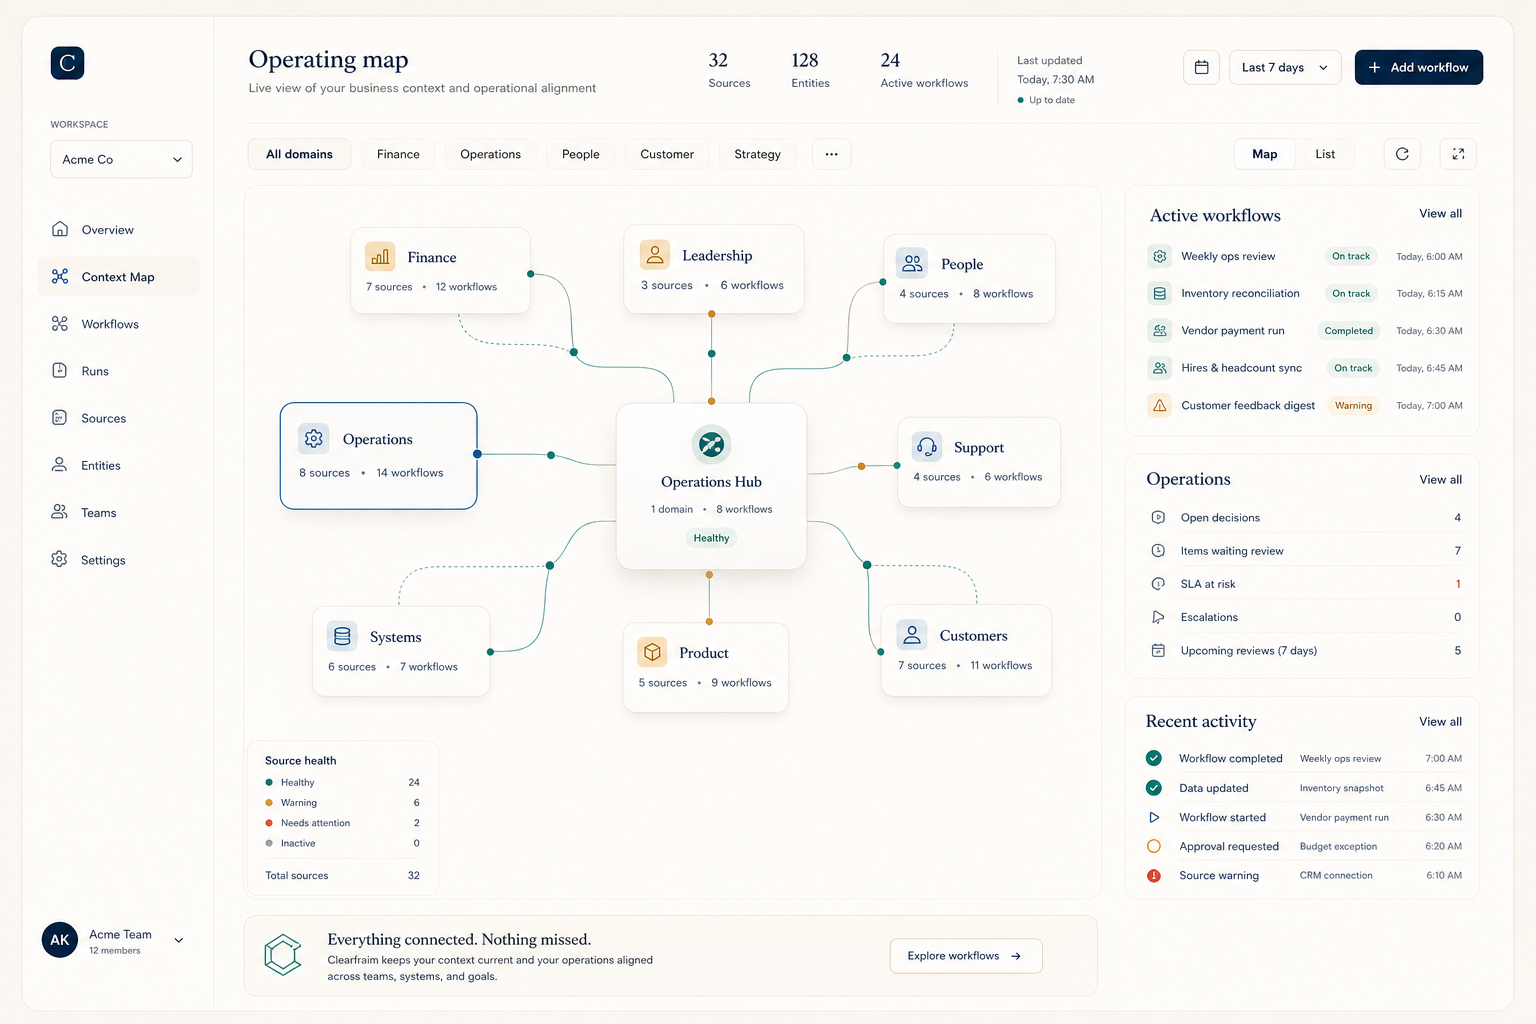Click the Settings gear icon
The width and height of the screenshot is (1536, 1024).
point(60,559)
